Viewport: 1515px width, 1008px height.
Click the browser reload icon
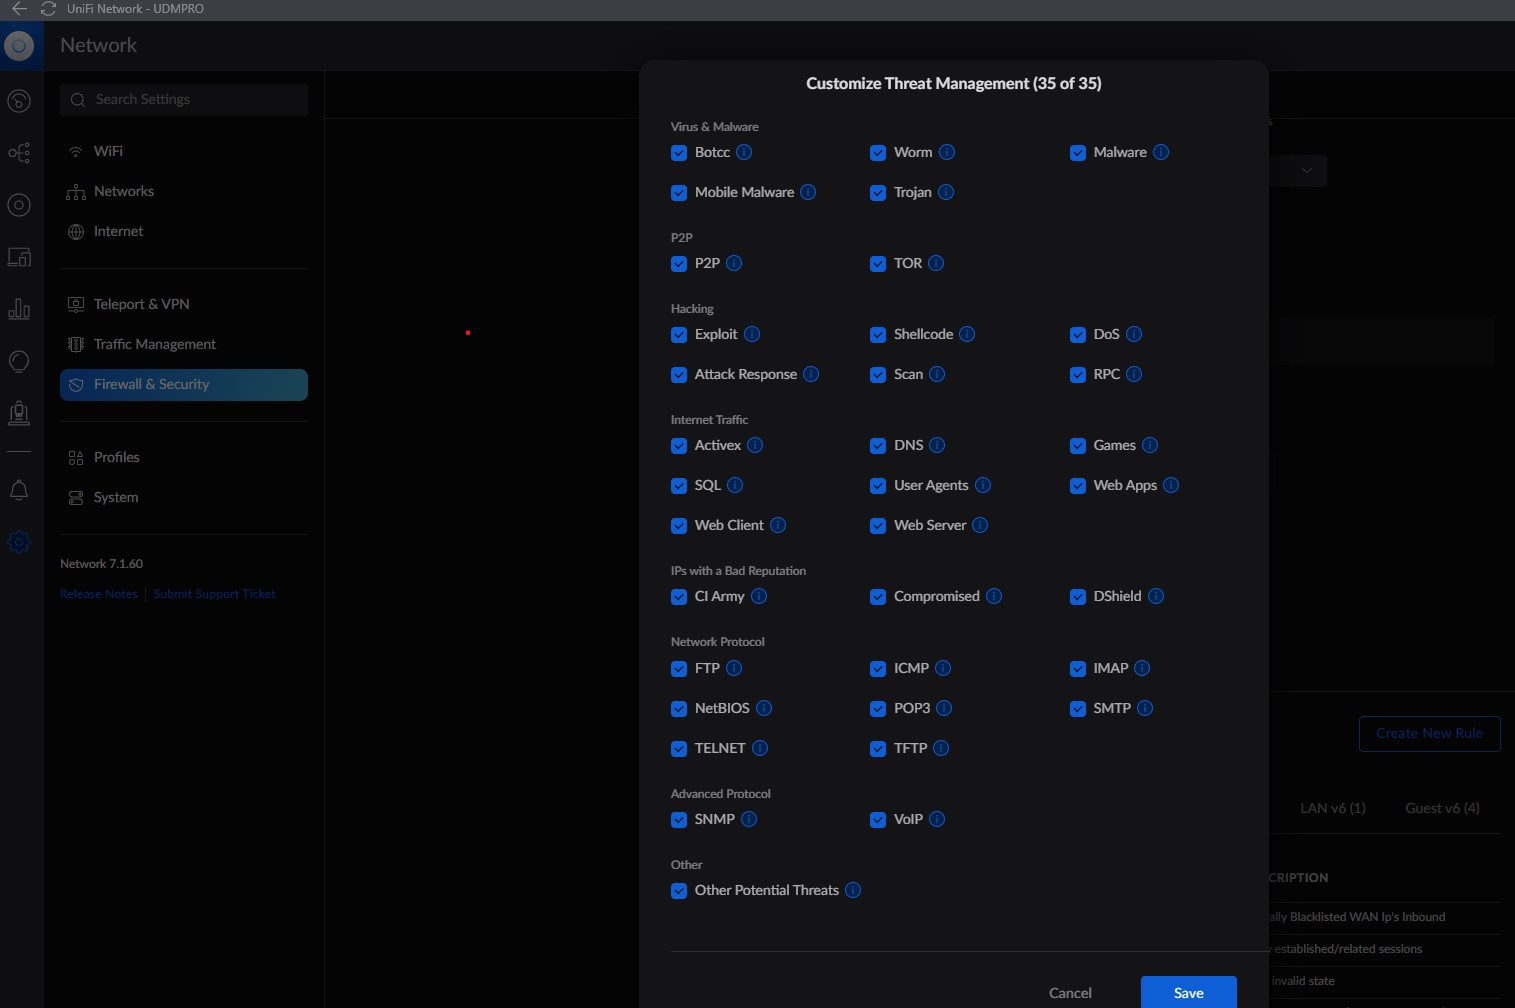click(47, 9)
